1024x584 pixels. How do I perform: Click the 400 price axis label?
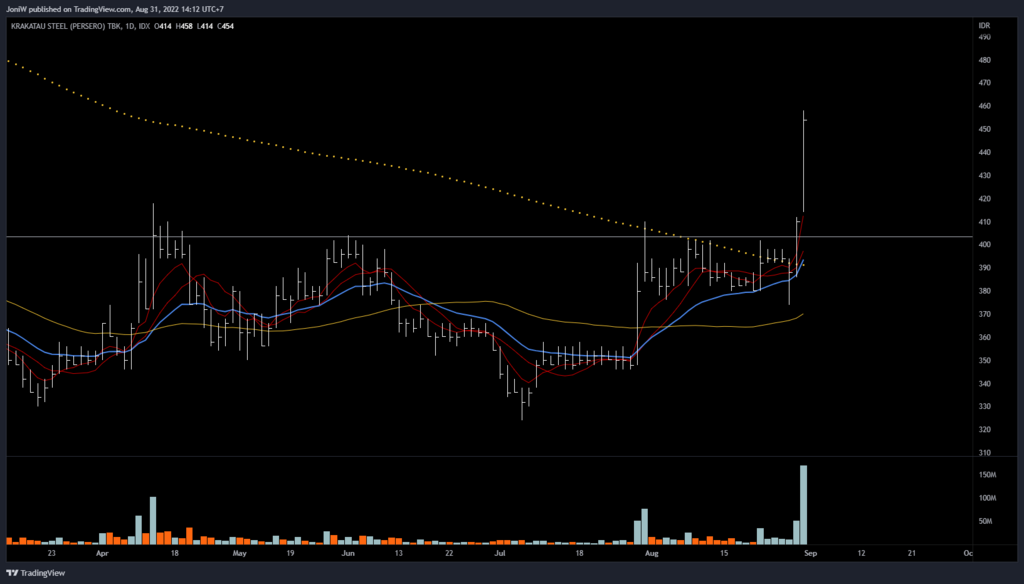click(x=984, y=245)
